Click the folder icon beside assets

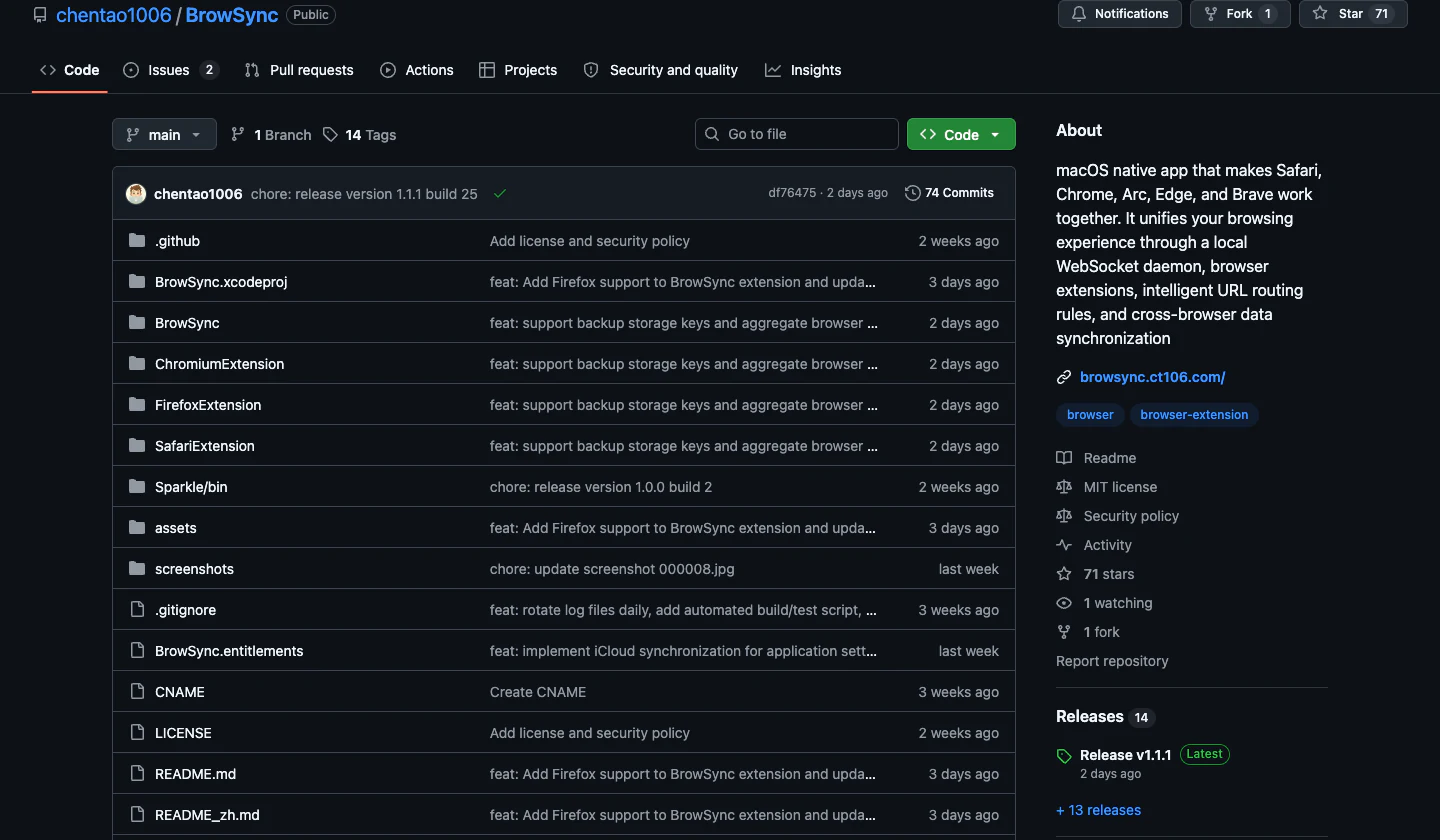coord(137,528)
